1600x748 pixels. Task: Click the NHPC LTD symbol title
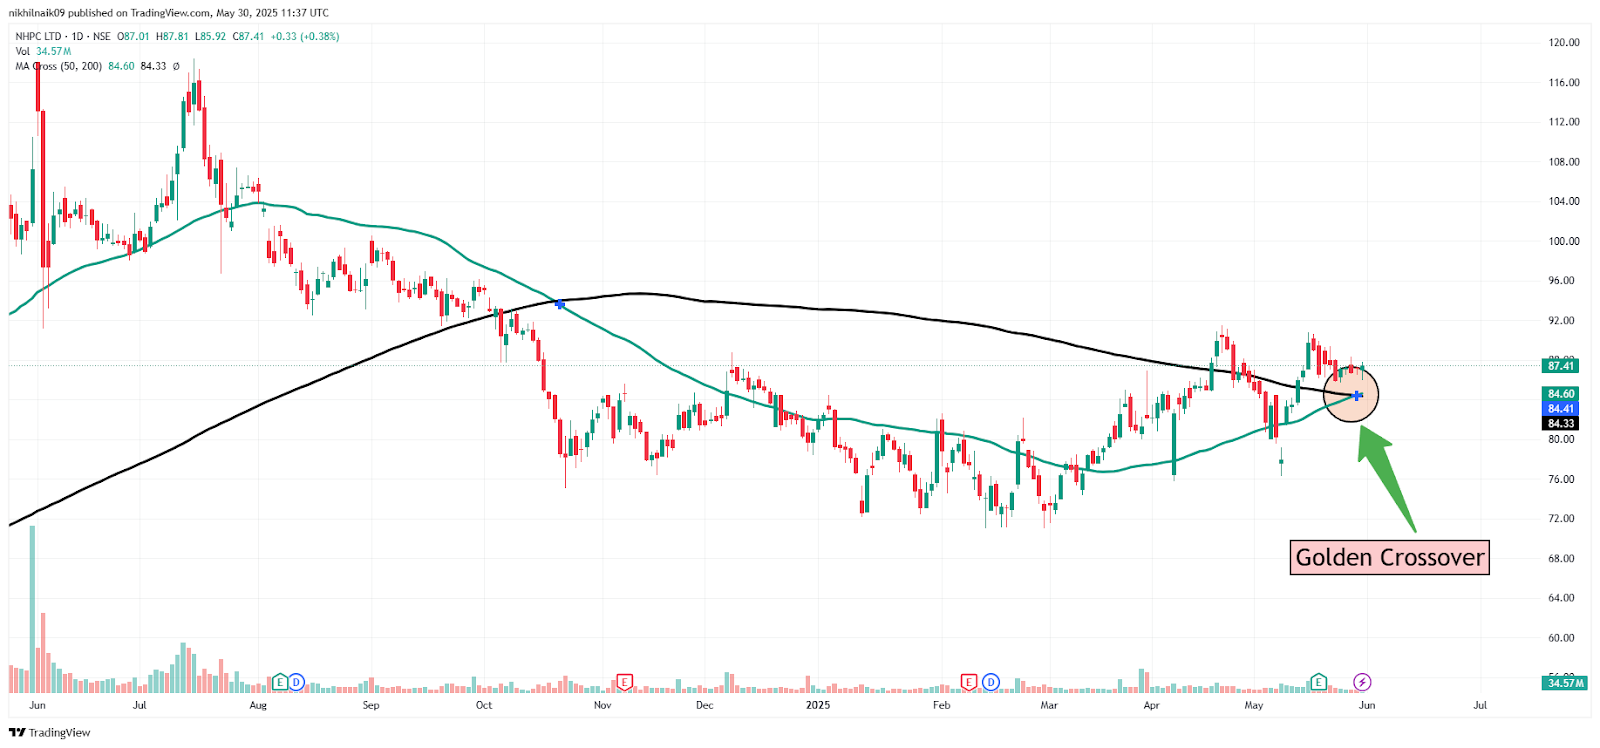(38, 36)
